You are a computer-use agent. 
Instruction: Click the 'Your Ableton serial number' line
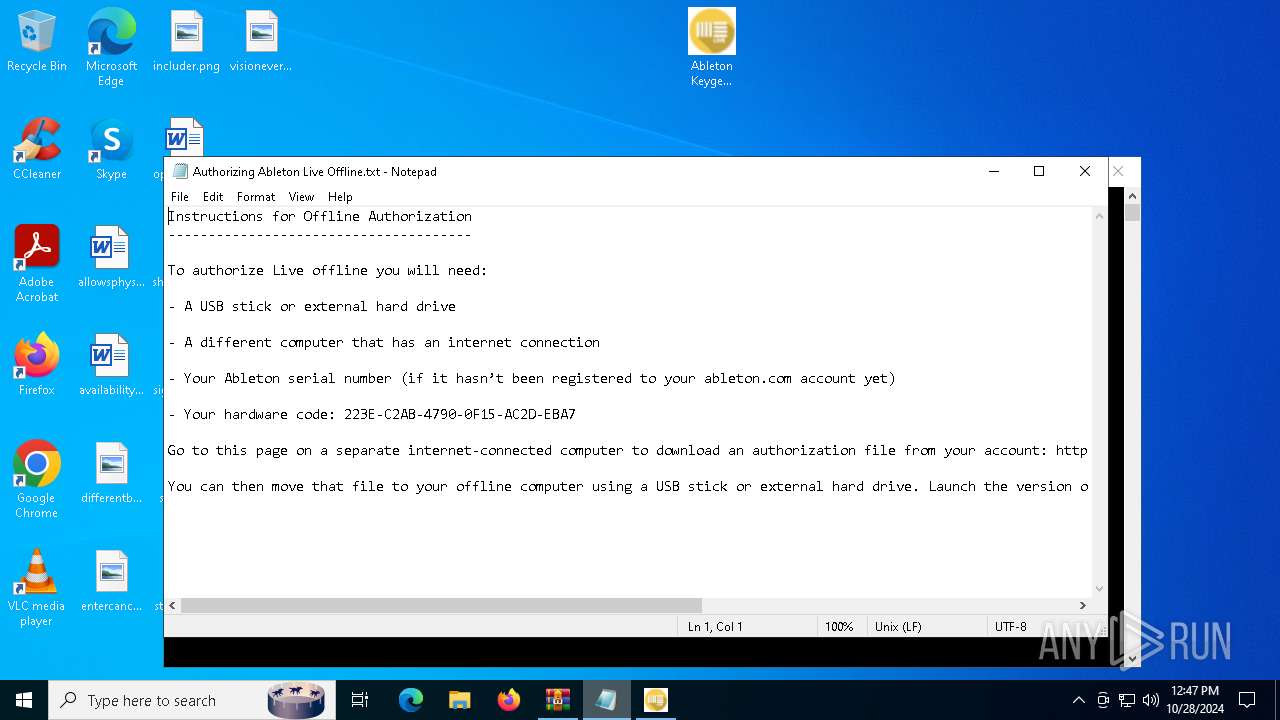click(532, 378)
